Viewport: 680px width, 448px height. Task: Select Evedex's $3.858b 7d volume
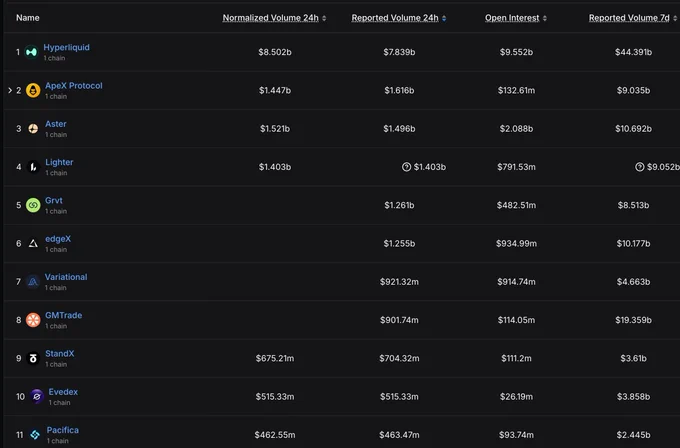(634, 396)
